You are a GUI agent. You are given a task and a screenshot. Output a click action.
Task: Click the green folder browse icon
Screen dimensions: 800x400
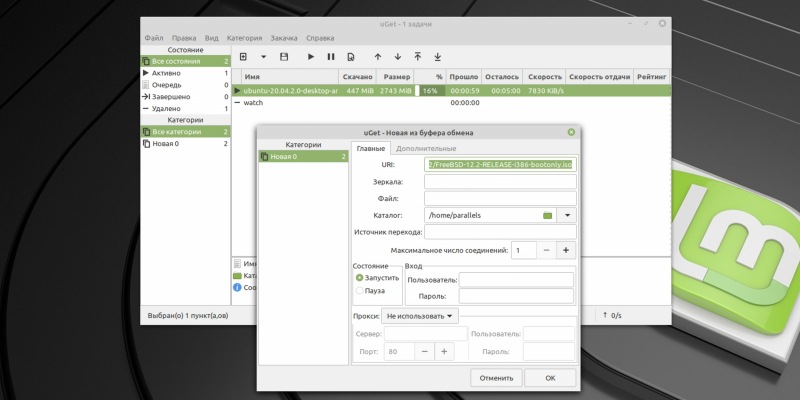coord(547,215)
